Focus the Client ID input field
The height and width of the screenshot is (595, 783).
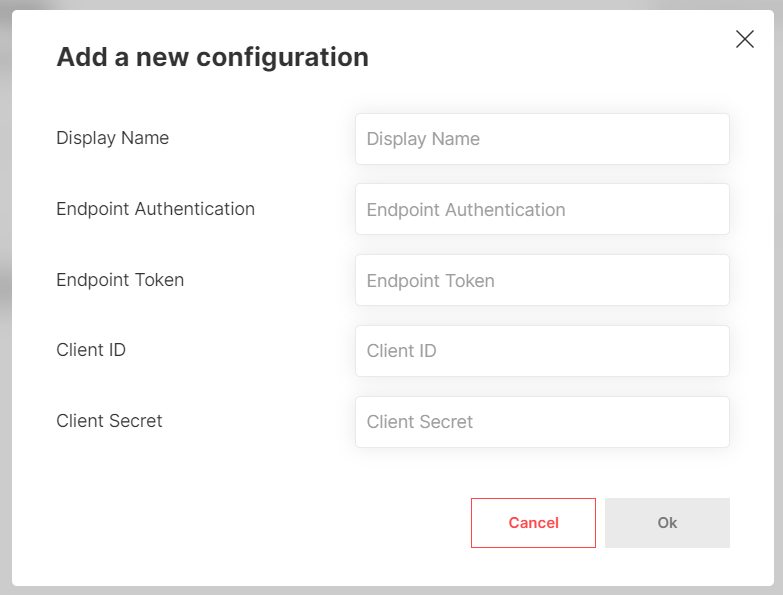542,351
